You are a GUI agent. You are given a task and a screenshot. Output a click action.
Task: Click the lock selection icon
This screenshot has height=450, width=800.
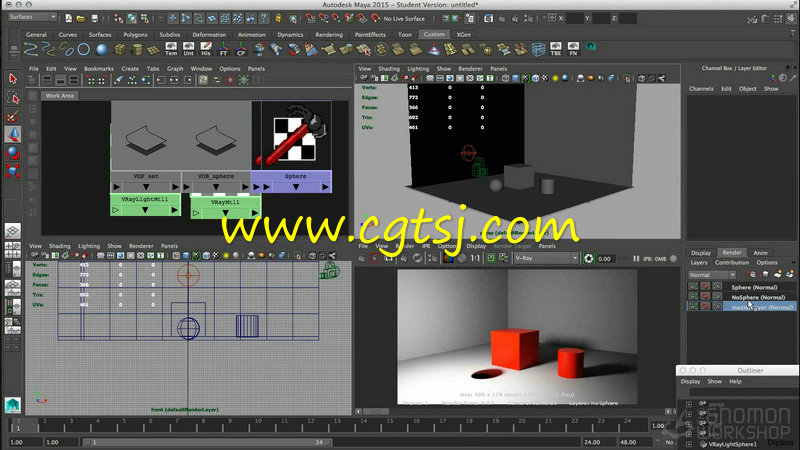(x=278, y=18)
